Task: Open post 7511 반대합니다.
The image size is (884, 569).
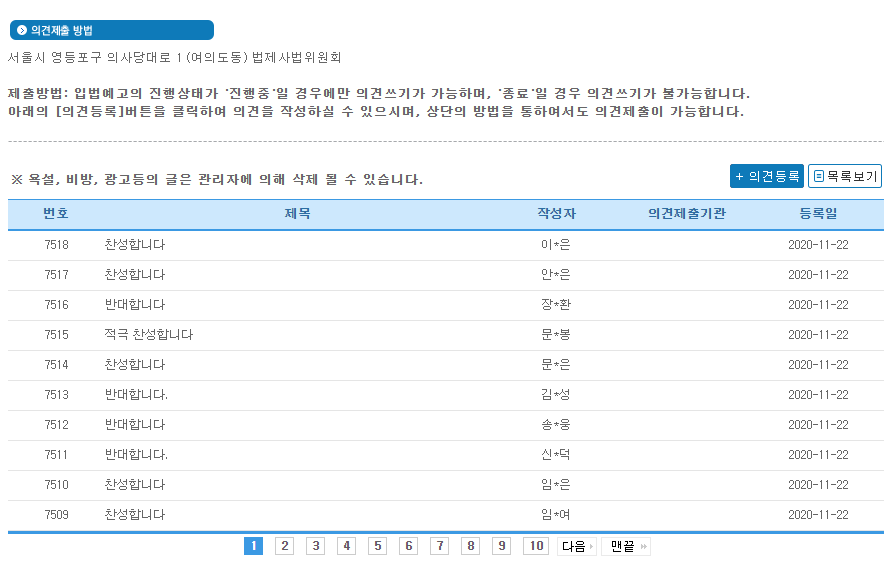Action: (x=136, y=455)
